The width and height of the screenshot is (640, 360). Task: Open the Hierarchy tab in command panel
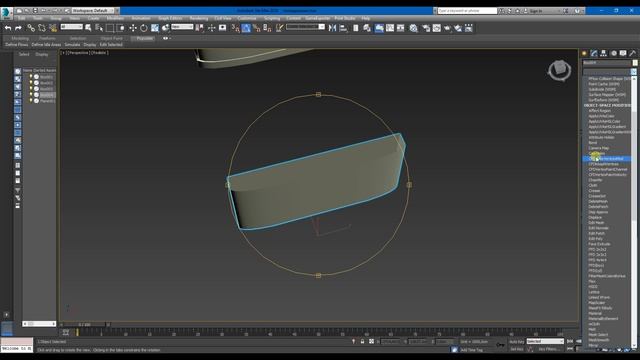pyautogui.click(x=604, y=53)
